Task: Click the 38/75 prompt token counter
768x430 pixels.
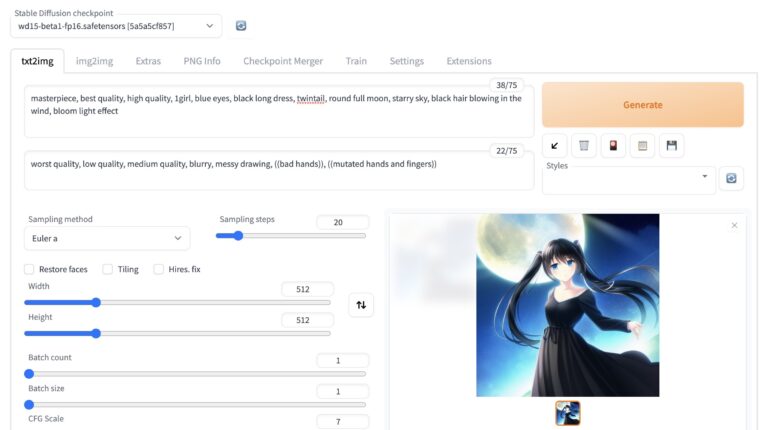Action: point(506,85)
